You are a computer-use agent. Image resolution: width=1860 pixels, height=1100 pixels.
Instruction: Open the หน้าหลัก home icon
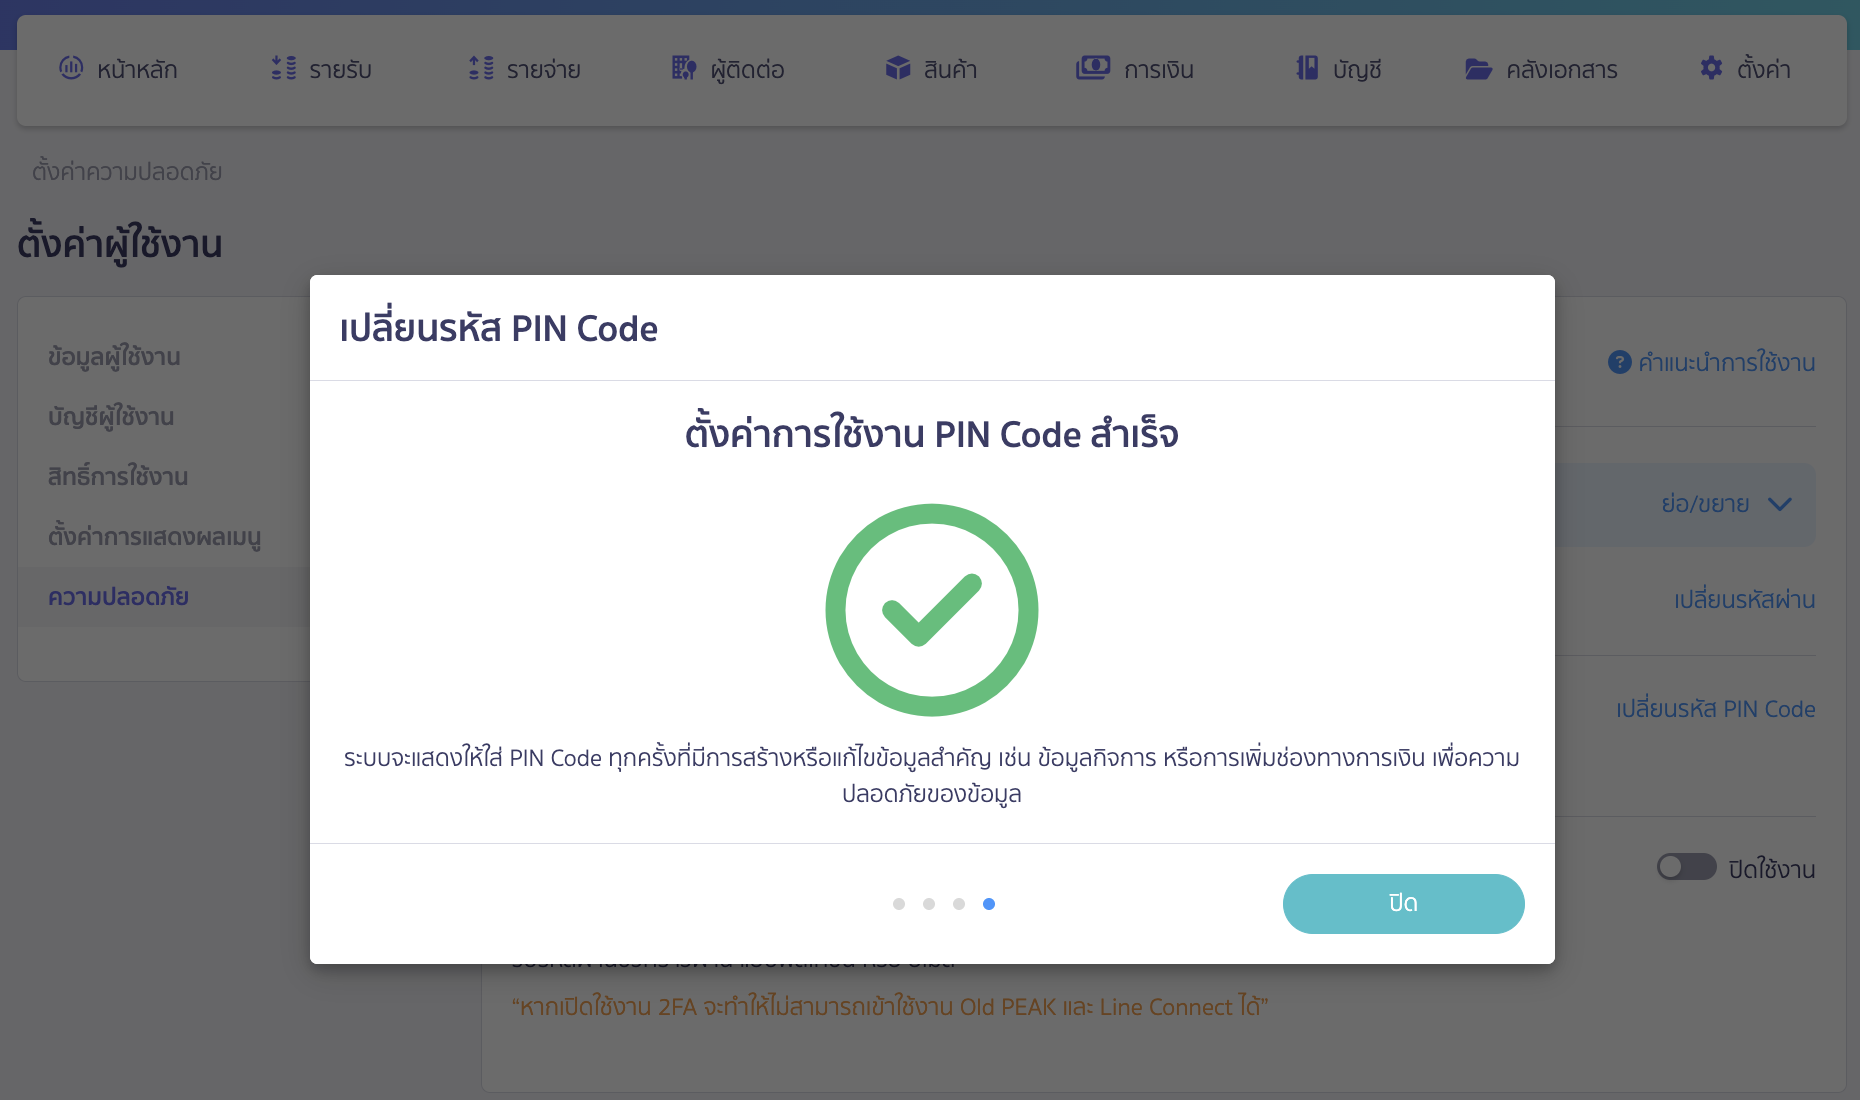tap(70, 68)
